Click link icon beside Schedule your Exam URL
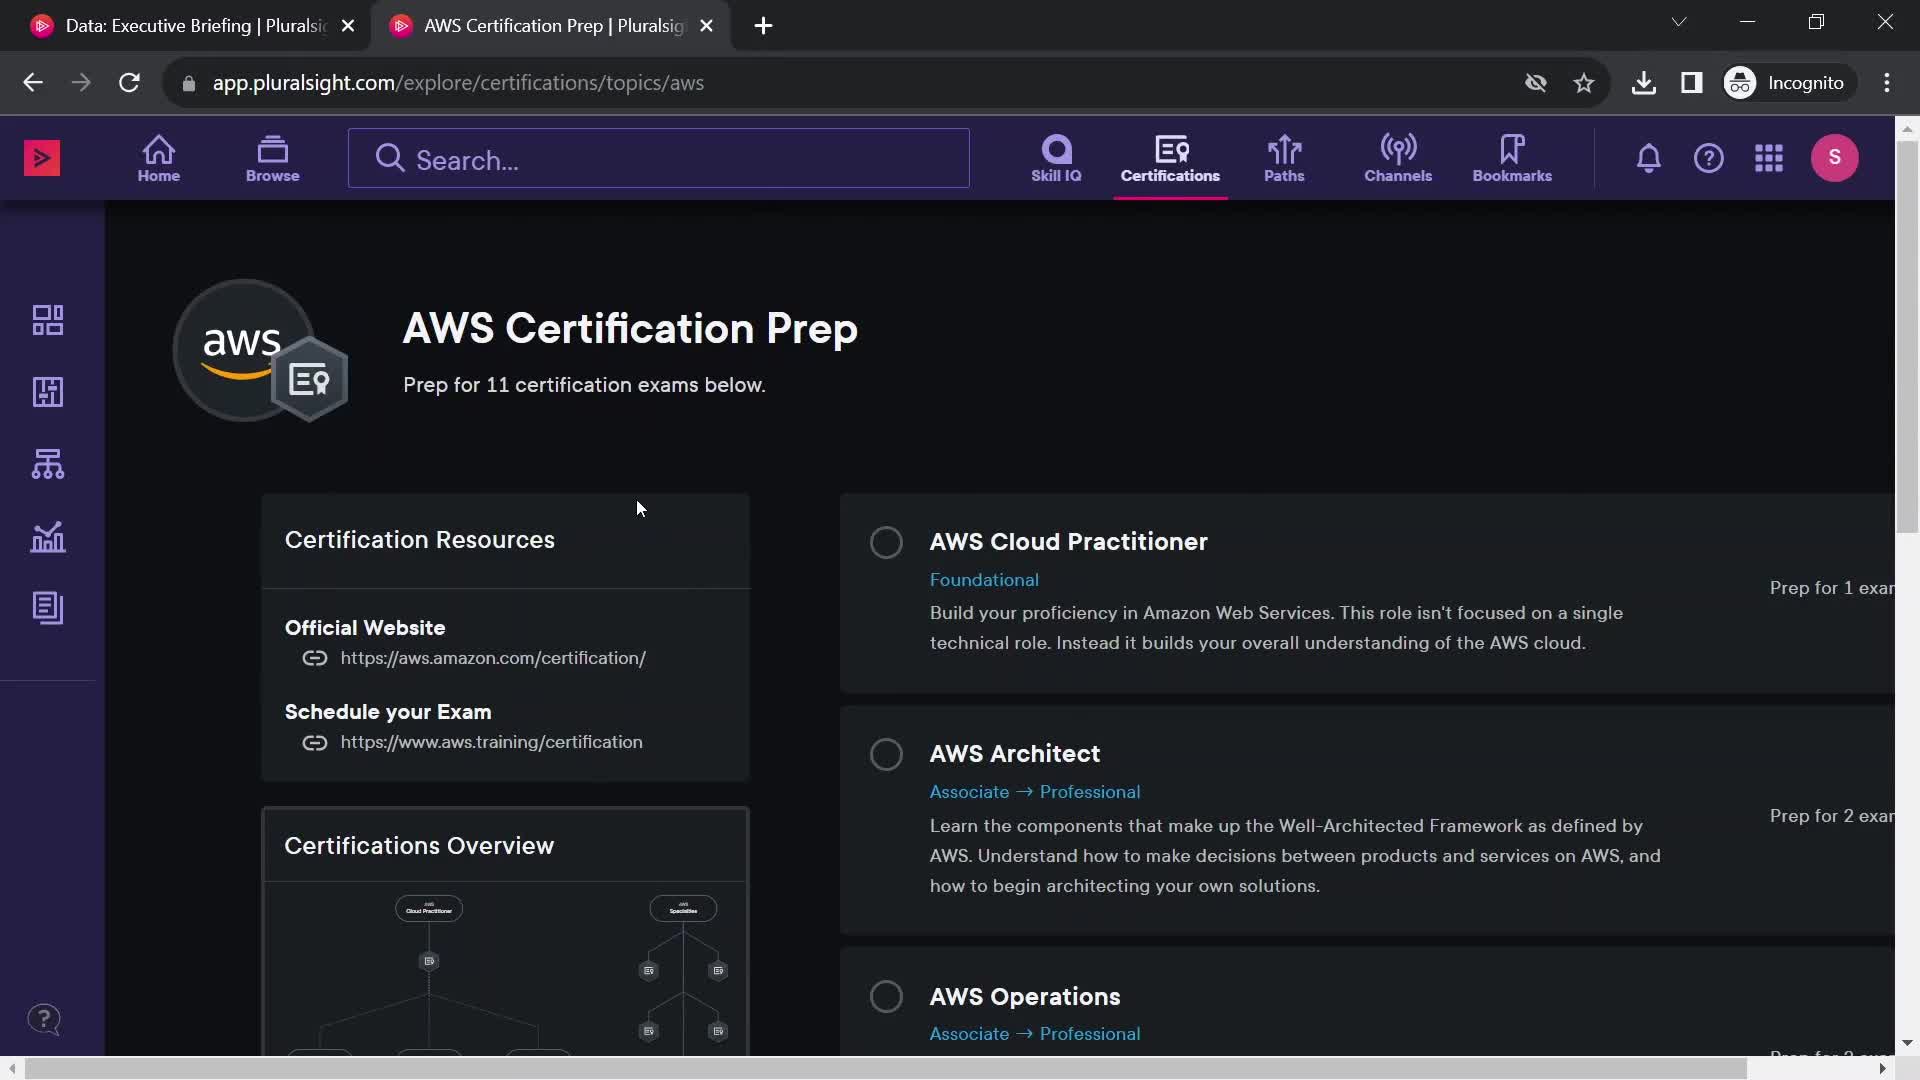This screenshot has height=1080, width=1920. point(315,742)
